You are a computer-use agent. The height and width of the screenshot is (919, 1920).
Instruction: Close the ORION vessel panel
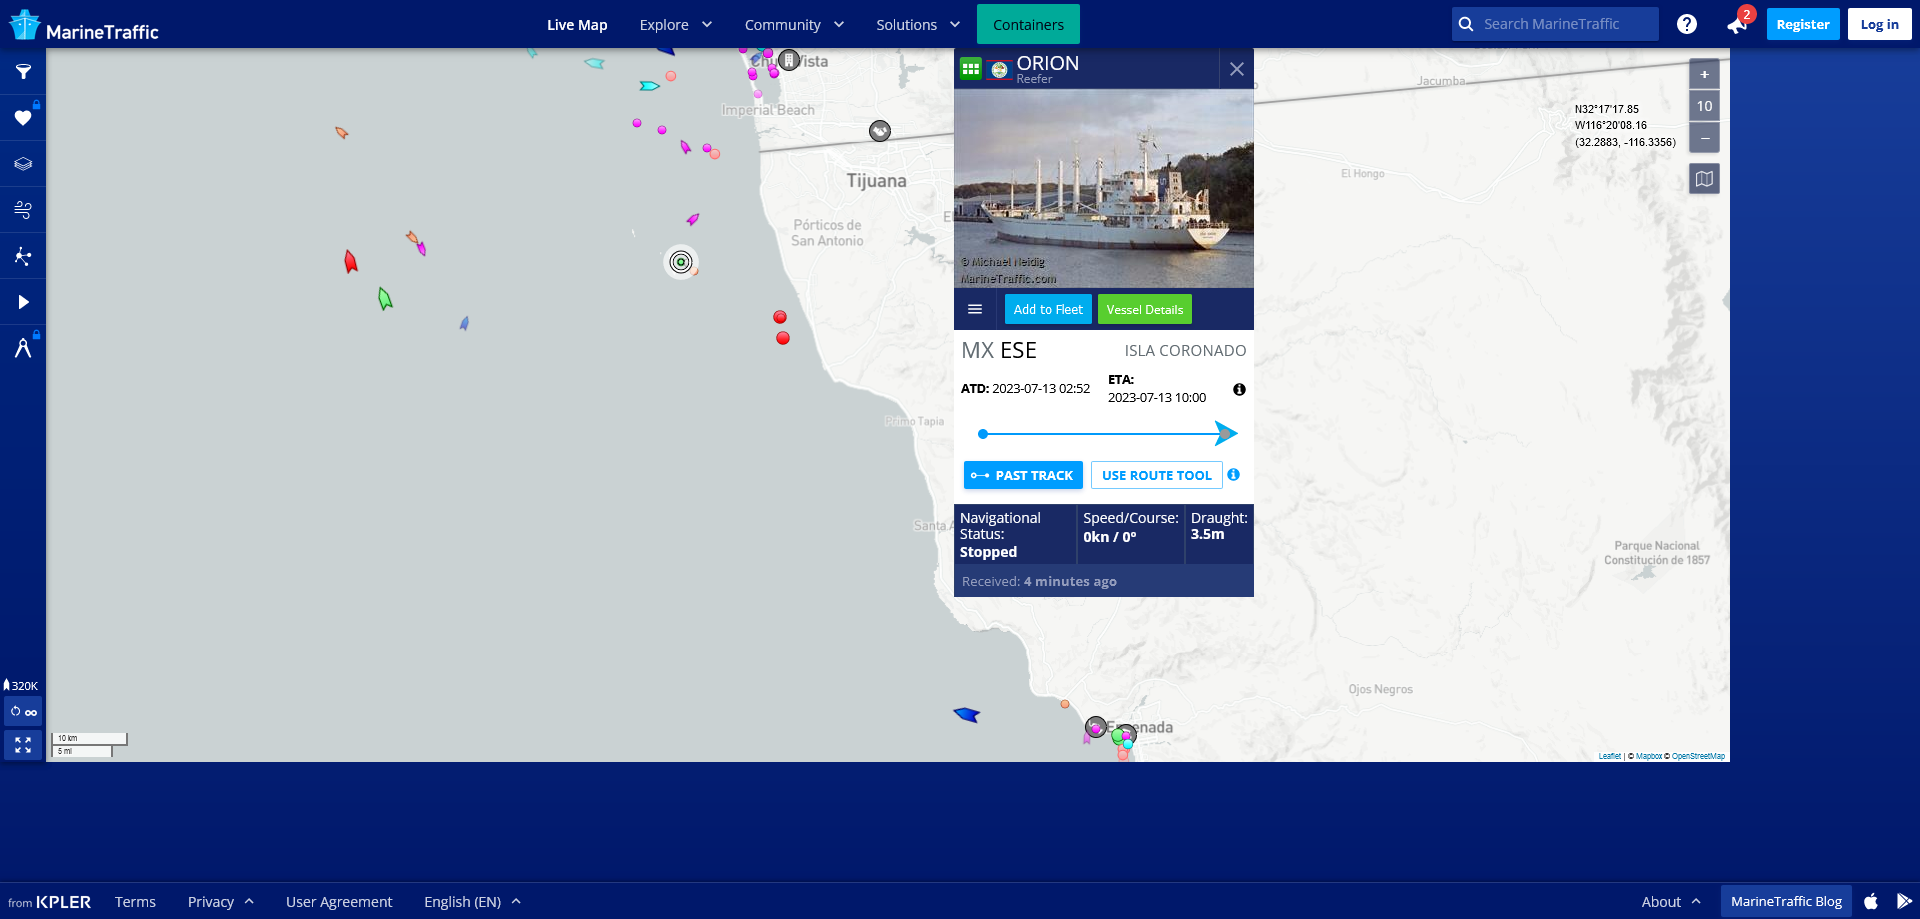[x=1237, y=69]
